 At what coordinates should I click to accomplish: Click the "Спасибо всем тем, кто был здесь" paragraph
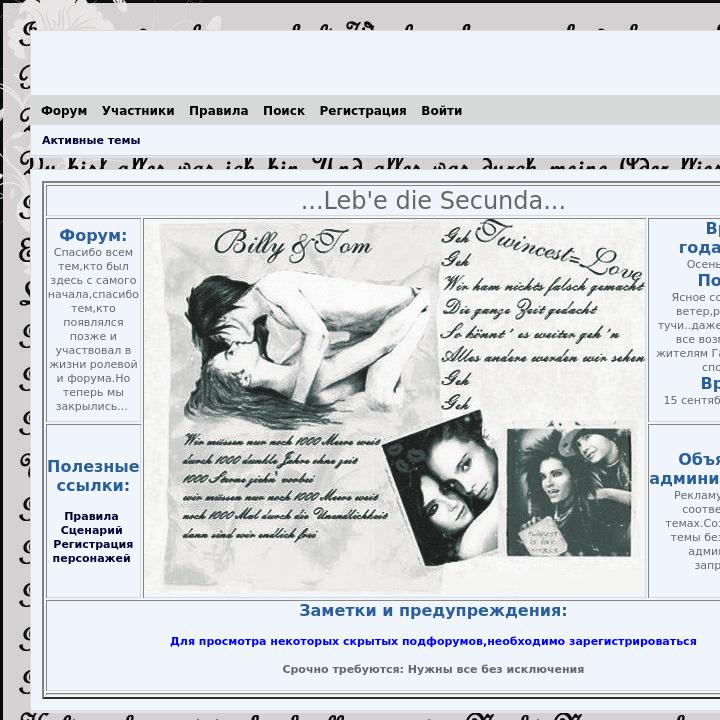point(93,329)
